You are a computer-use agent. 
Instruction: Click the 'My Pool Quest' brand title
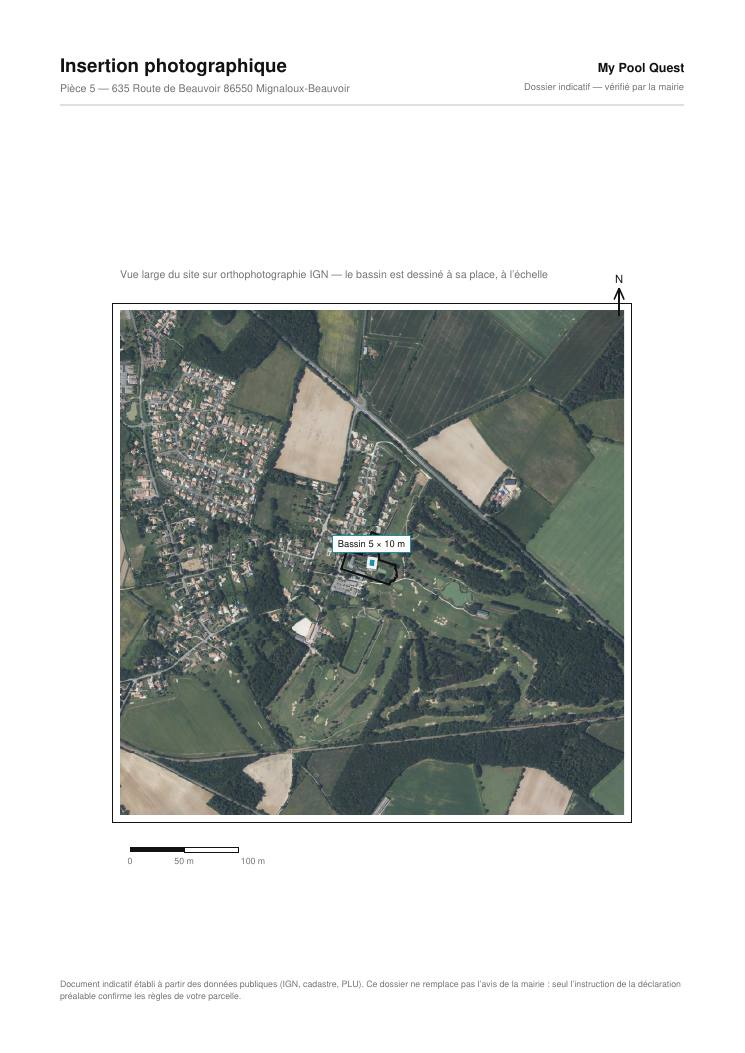click(x=641, y=68)
